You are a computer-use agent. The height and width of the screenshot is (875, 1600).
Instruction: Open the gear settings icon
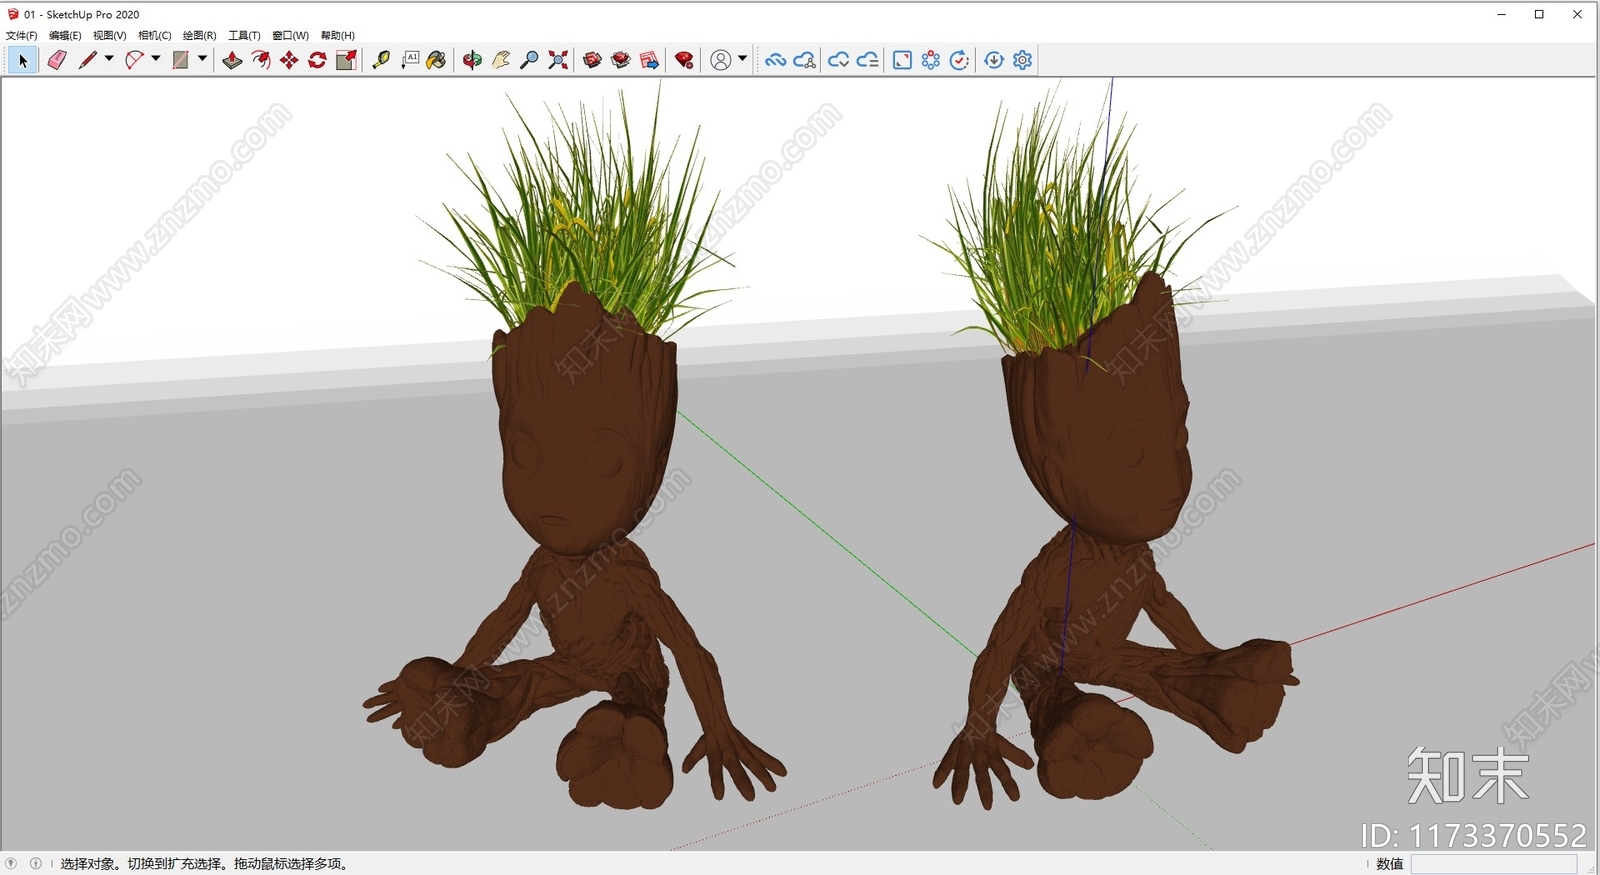(x=1022, y=61)
